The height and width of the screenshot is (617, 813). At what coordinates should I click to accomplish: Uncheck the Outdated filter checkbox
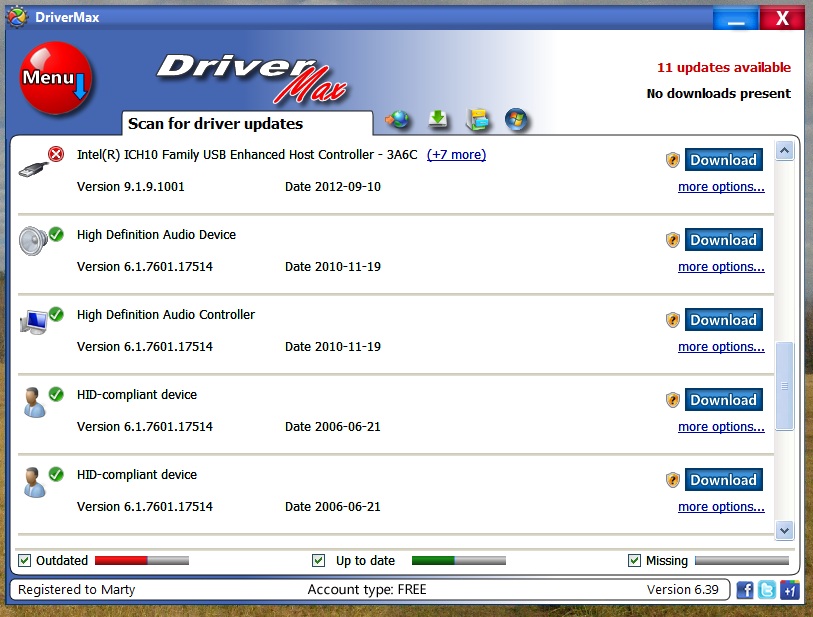click(24, 560)
